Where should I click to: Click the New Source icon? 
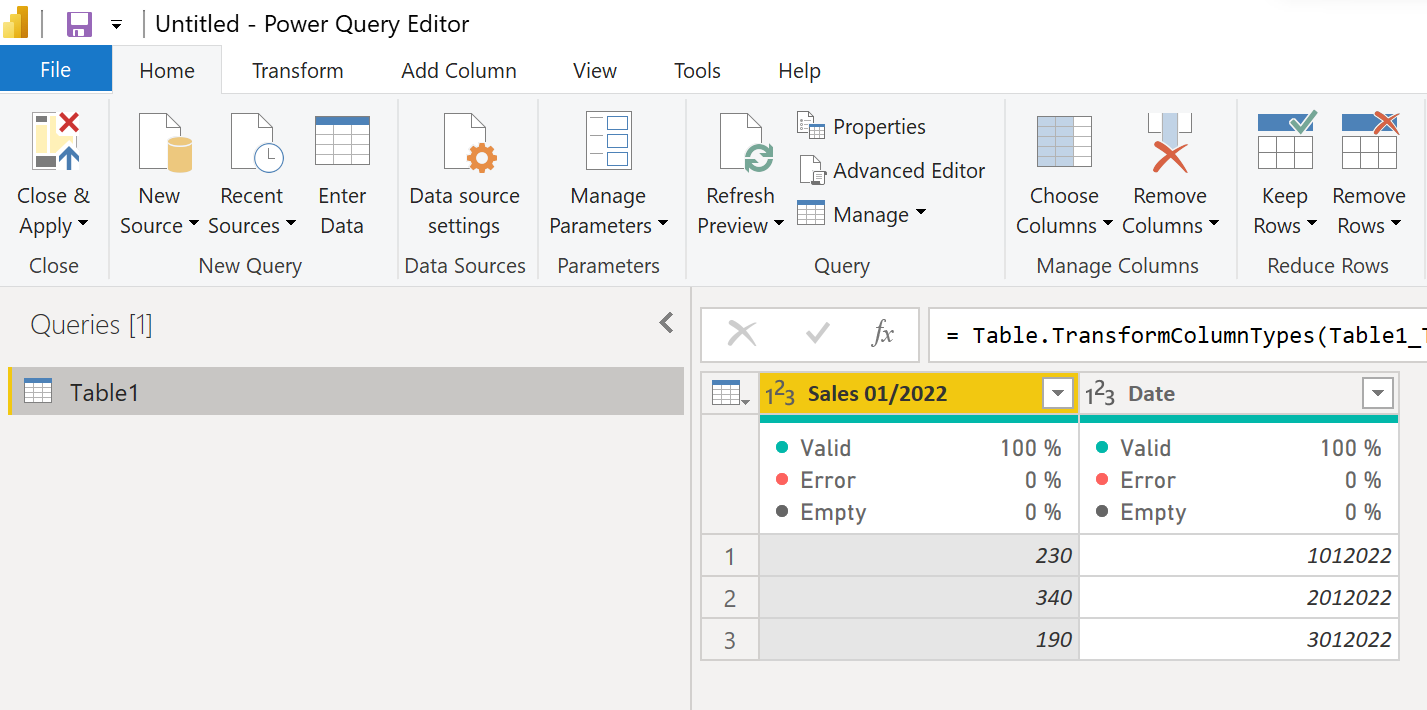click(164, 142)
